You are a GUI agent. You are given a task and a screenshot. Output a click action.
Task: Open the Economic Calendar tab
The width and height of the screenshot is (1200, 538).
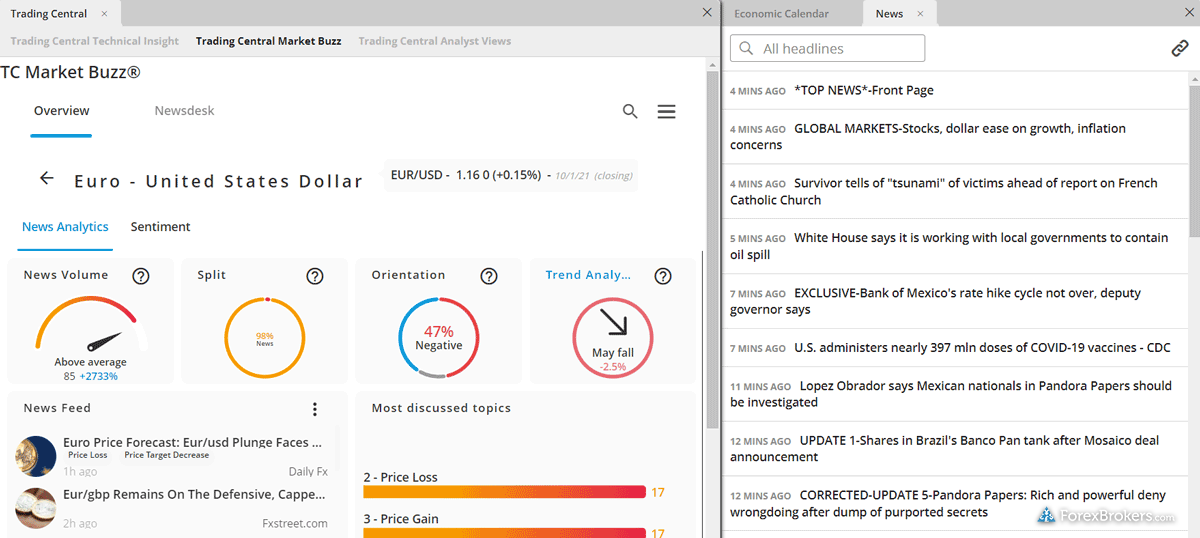click(781, 14)
